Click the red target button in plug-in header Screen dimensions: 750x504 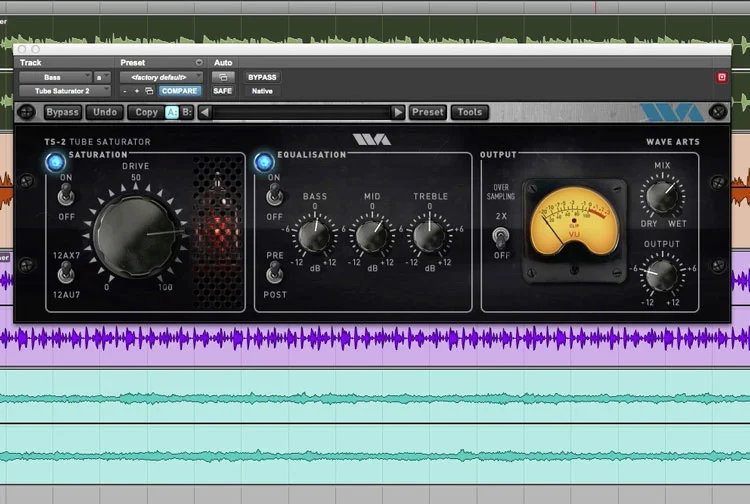point(722,77)
